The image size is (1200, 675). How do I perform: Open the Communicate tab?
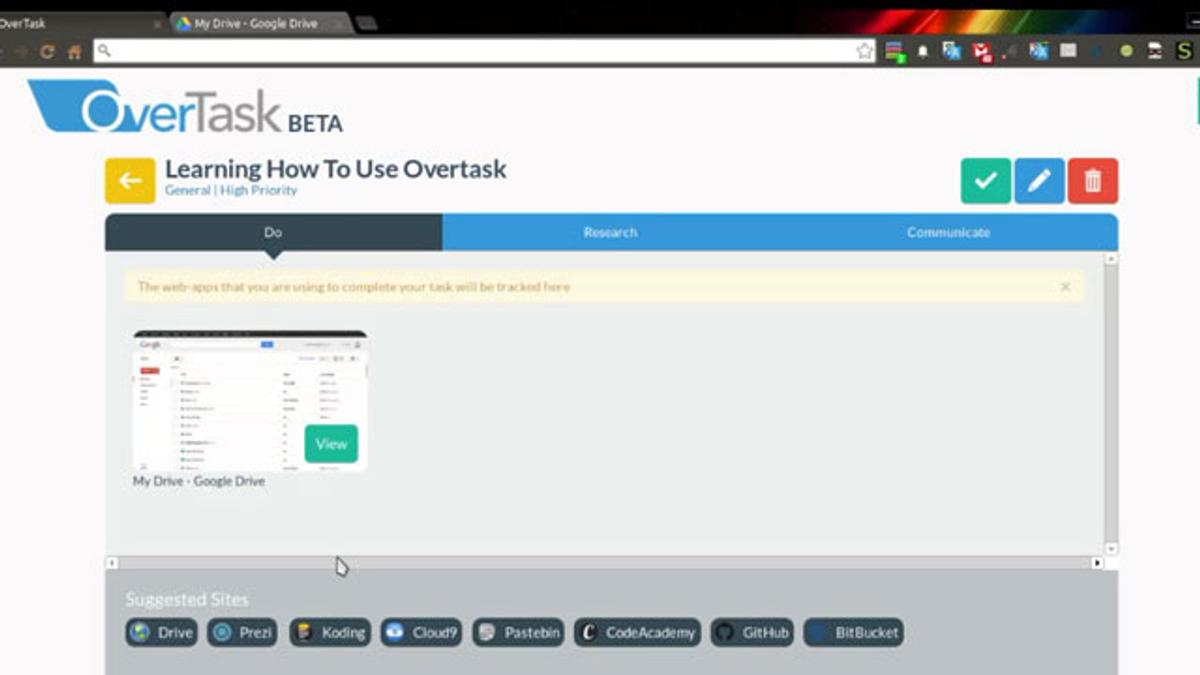pyautogui.click(x=948, y=232)
